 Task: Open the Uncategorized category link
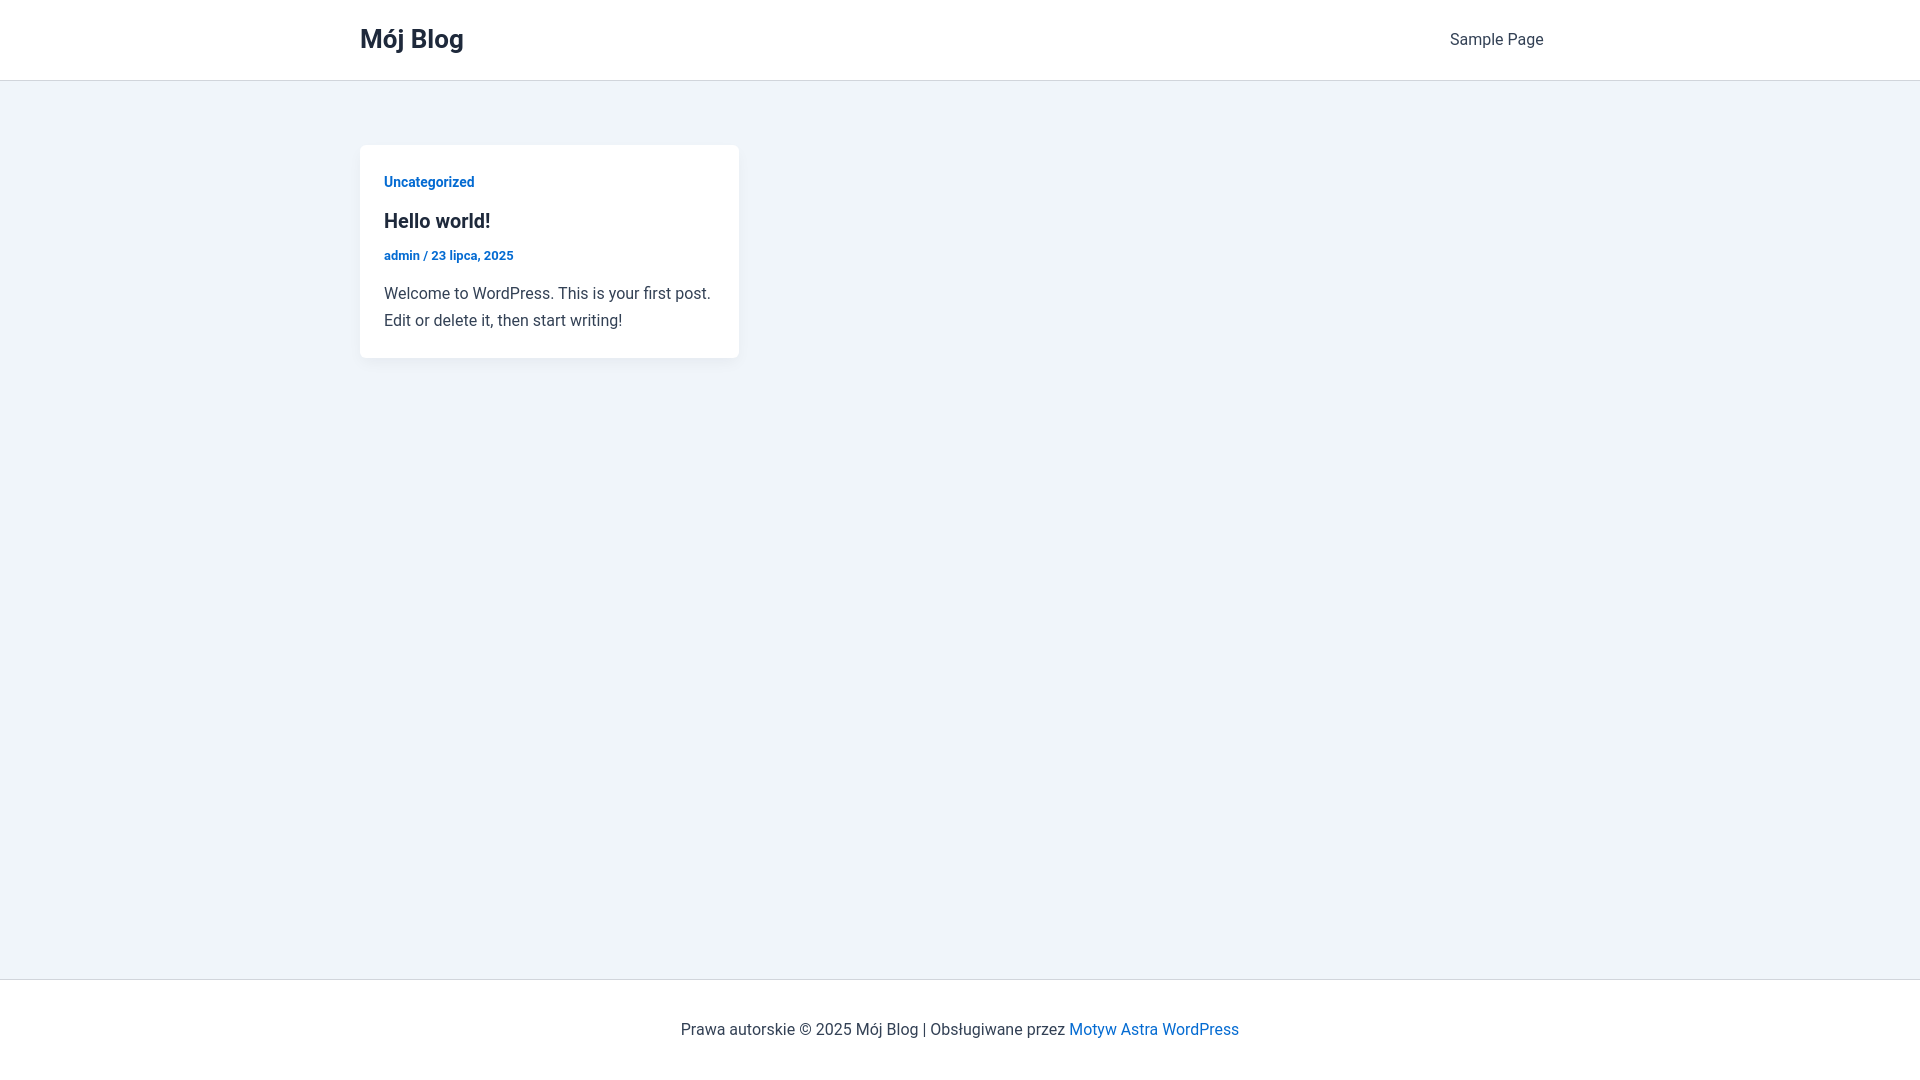click(x=429, y=182)
